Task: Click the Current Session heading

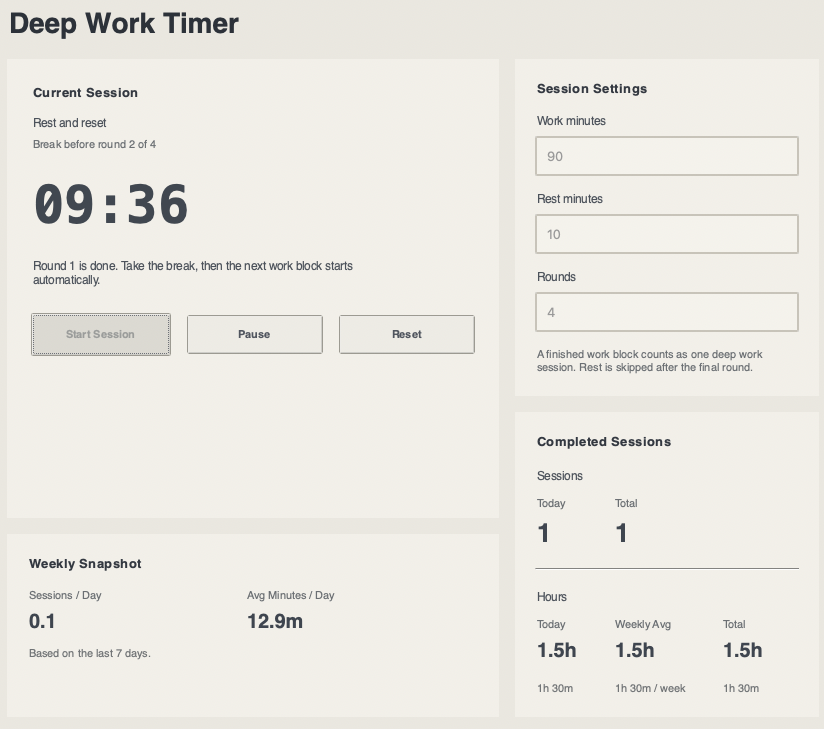Action: click(x=86, y=93)
